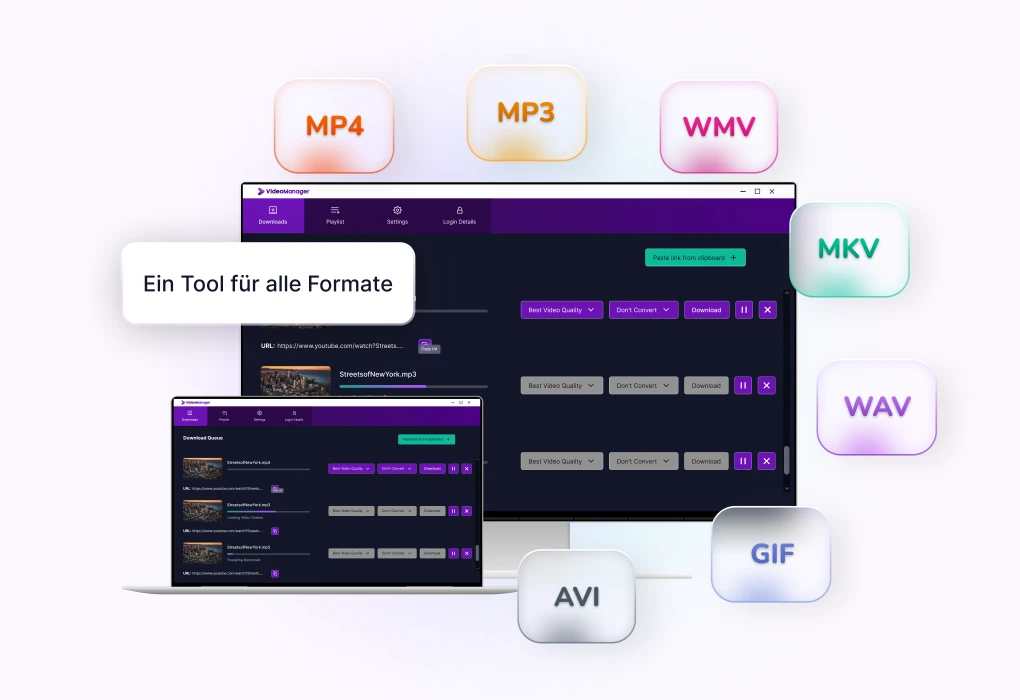Pause the bottom download row on large monitor
This screenshot has height=700, width=1020.
(x=743, y=461)
